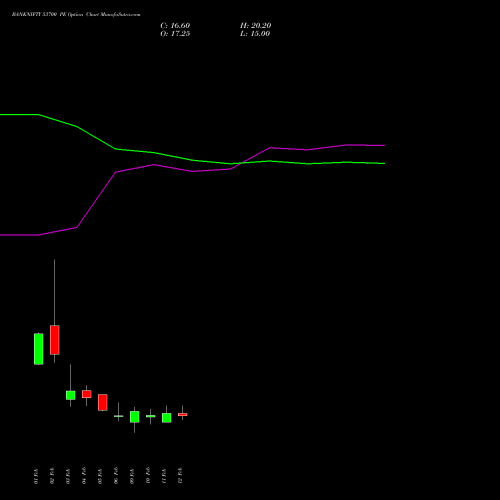Click the 09 Feb date label
The image size is (500, 500).
132,476
